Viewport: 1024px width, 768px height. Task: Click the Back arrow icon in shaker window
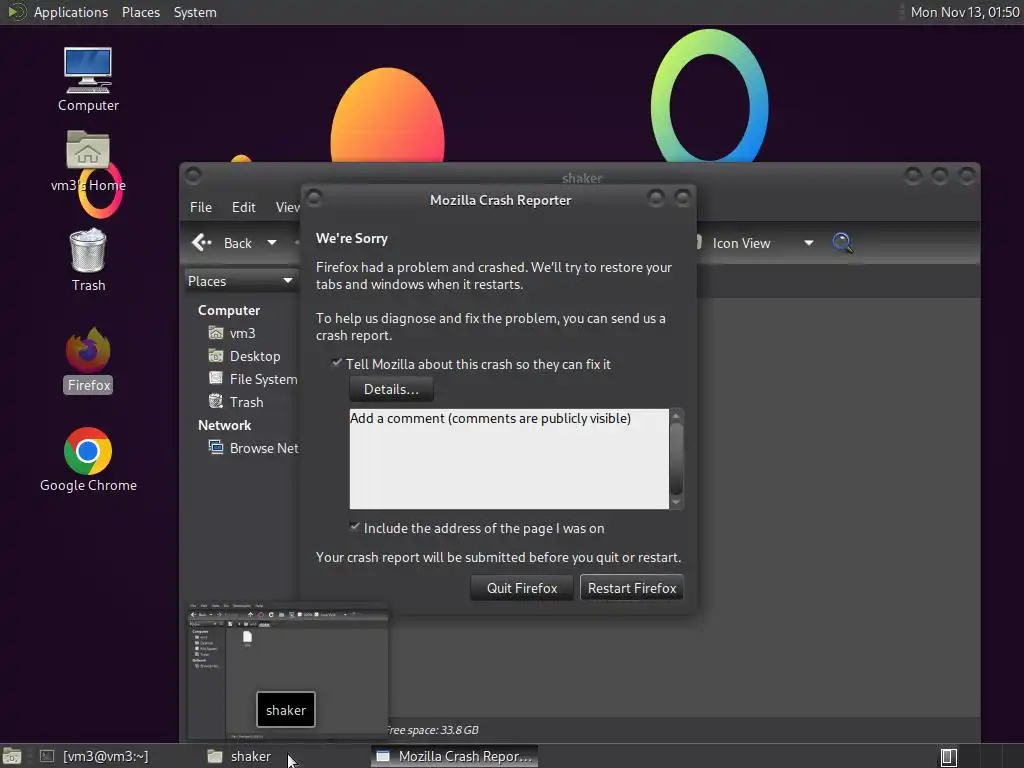coord(201,243)
